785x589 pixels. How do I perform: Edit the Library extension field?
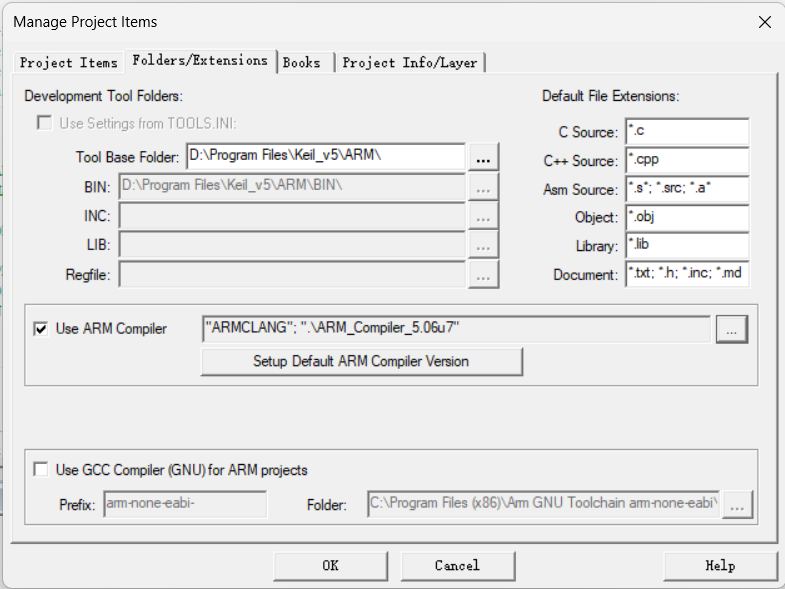point(687,245)
